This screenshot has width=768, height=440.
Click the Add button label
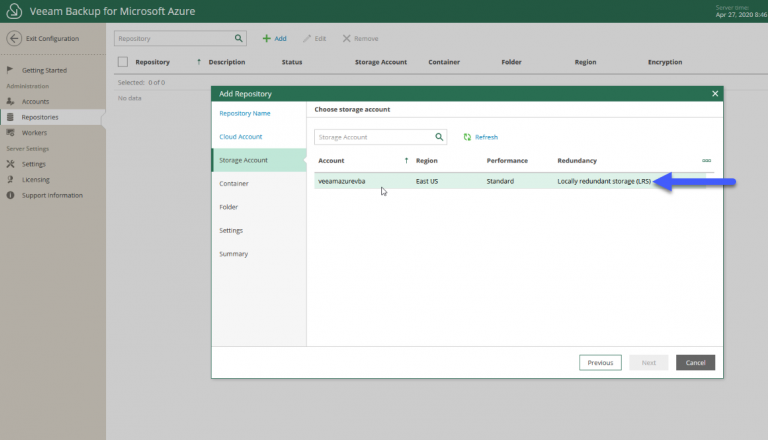click(x=280, y=38)
